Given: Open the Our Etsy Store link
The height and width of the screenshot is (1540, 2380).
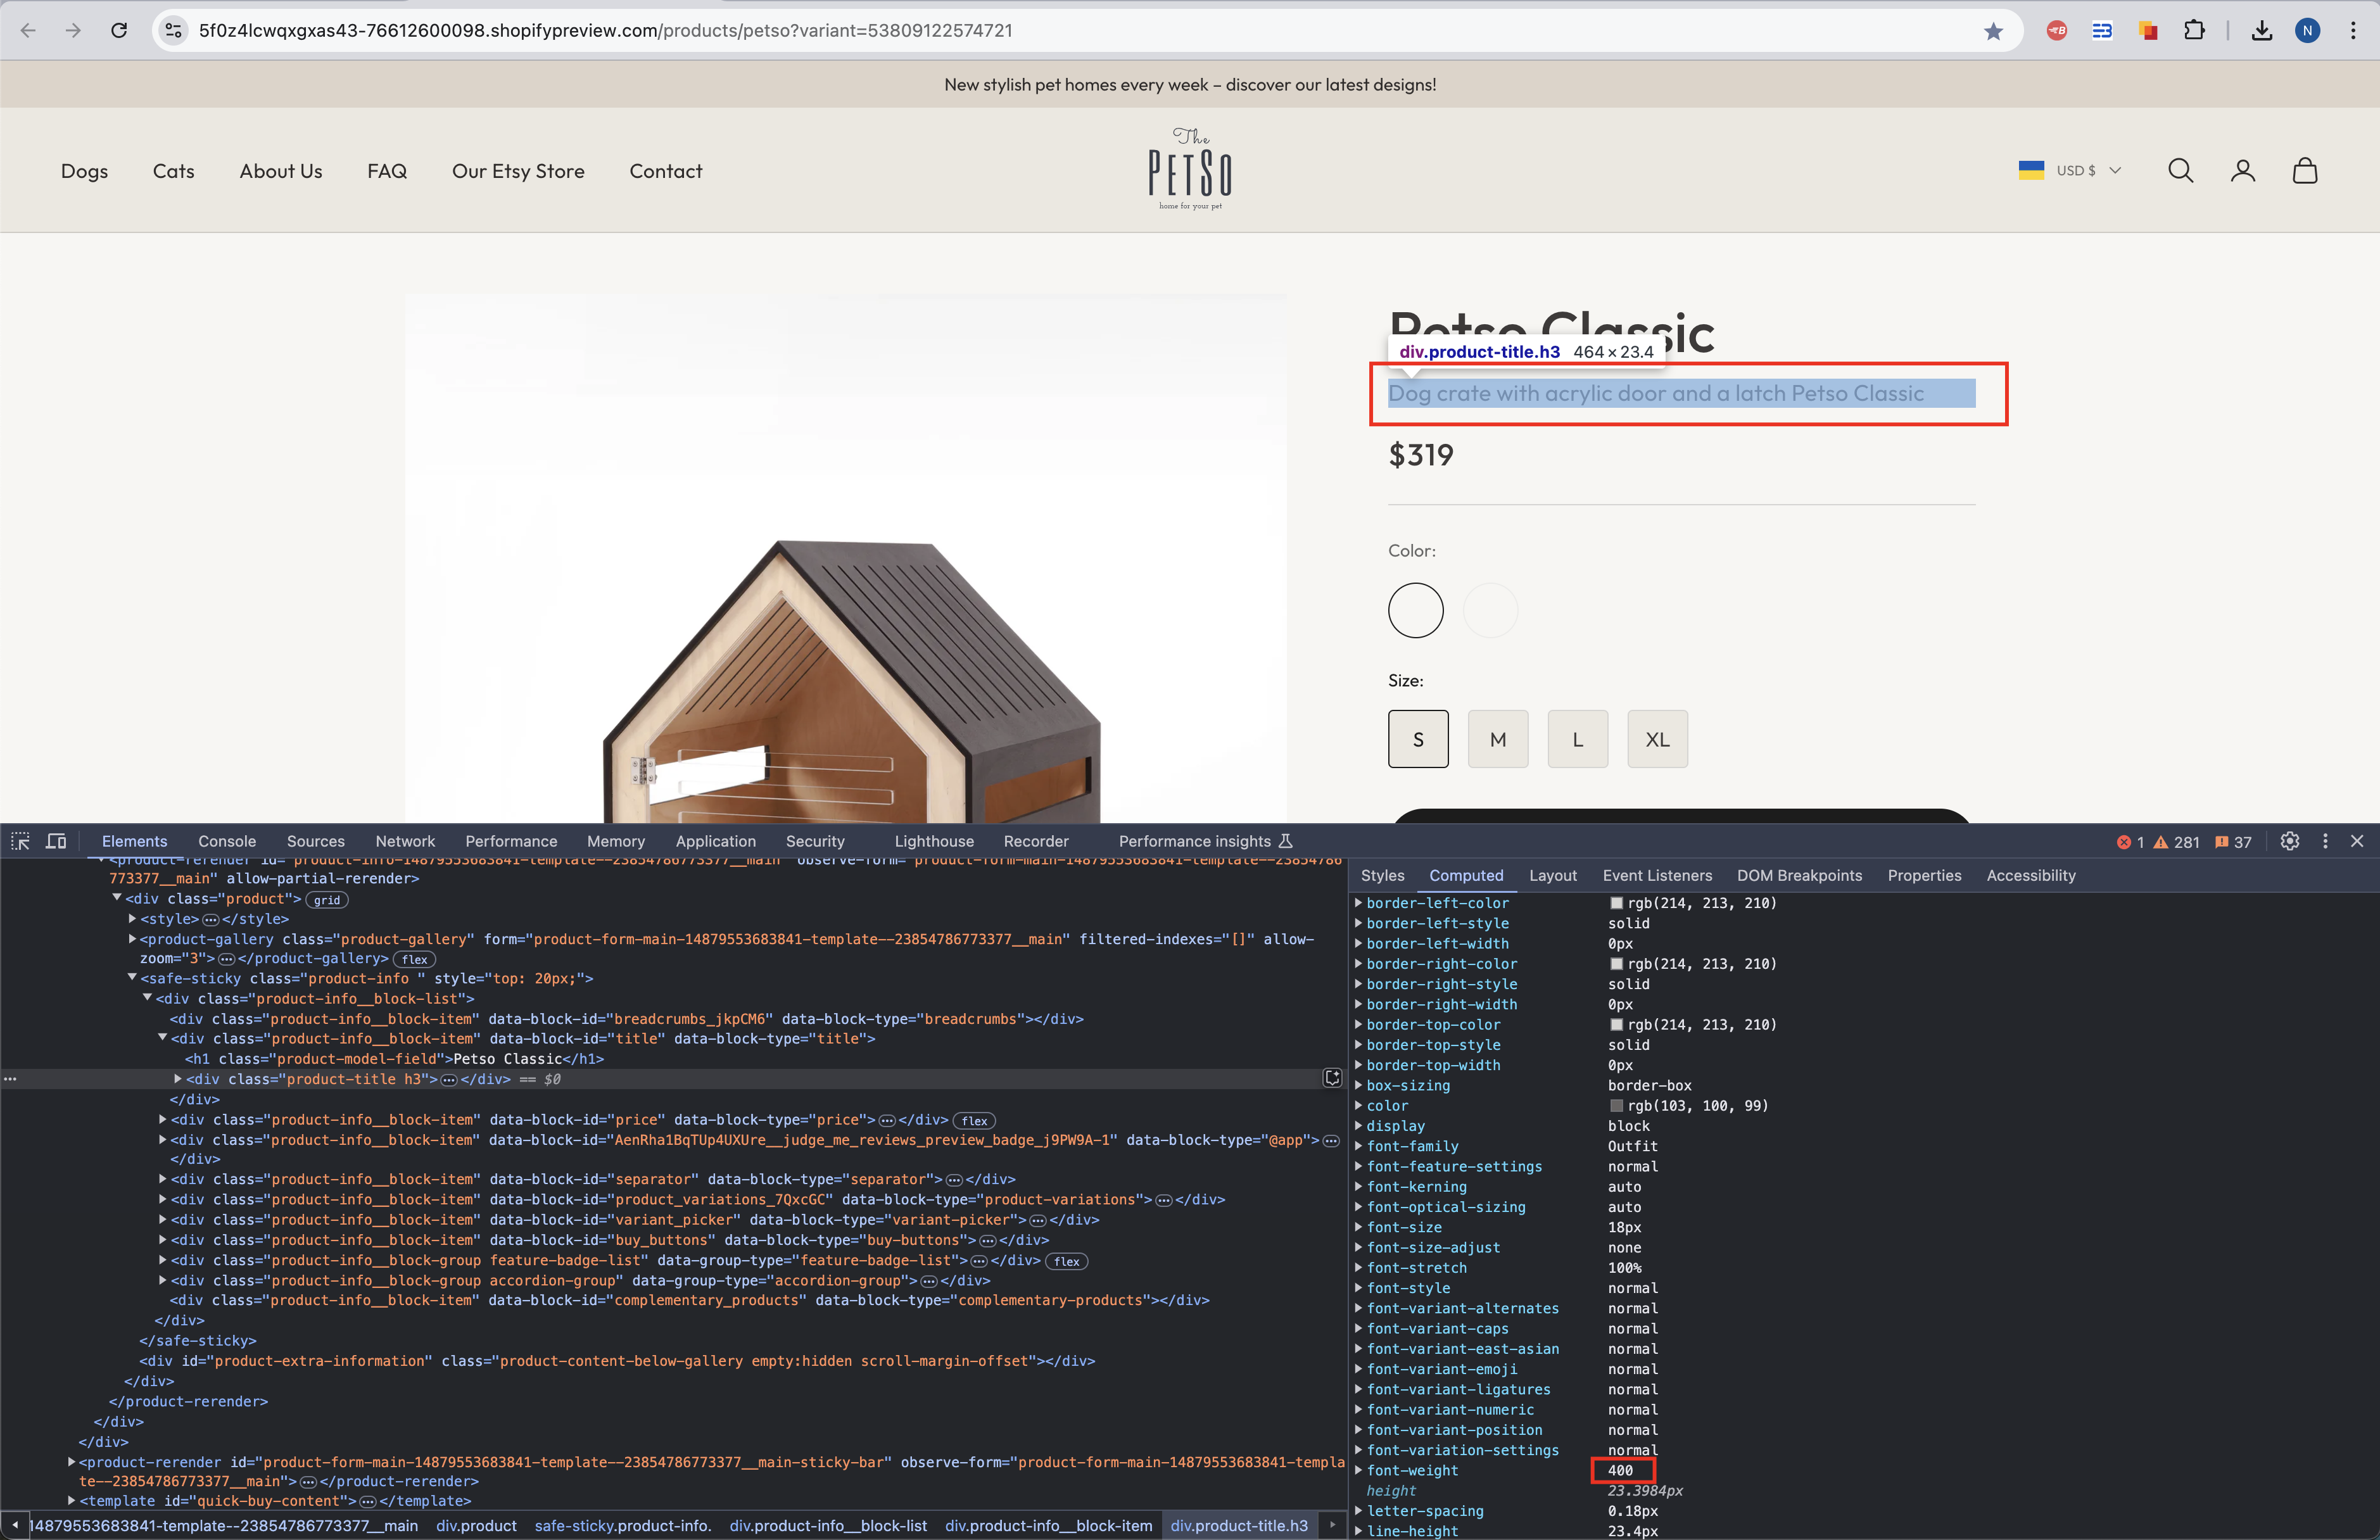Looking at the screenshot, I should (518, 171).
